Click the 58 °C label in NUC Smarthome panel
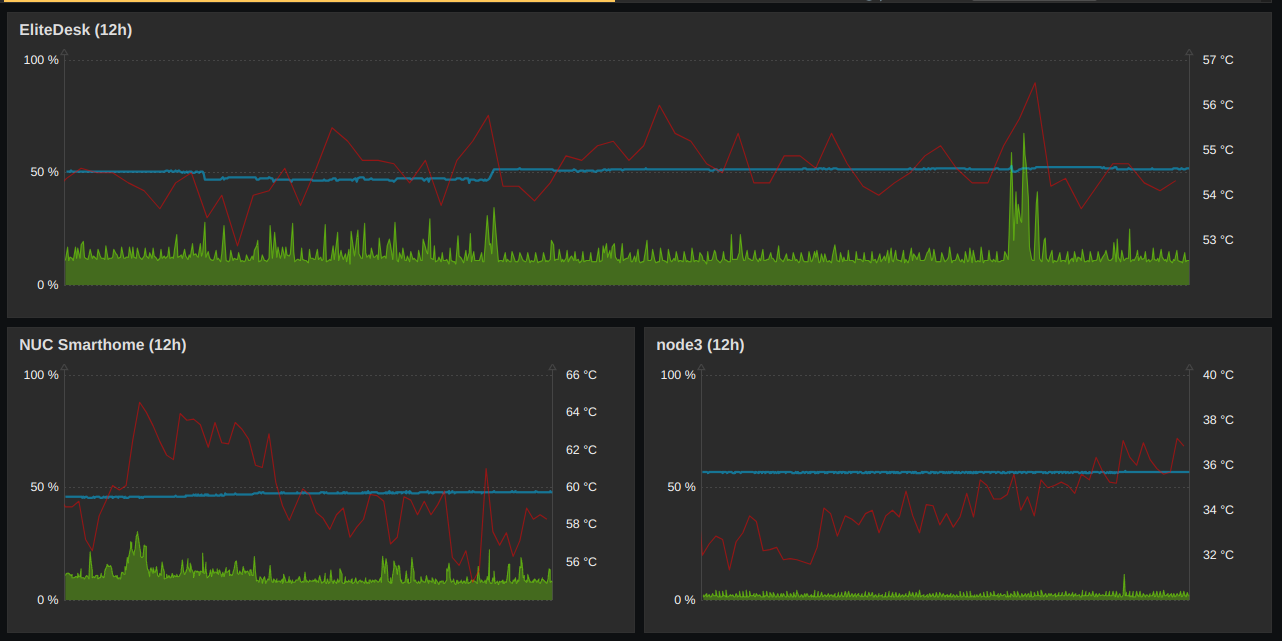The width and height of the screenshot is (1282, 641). 581,524
